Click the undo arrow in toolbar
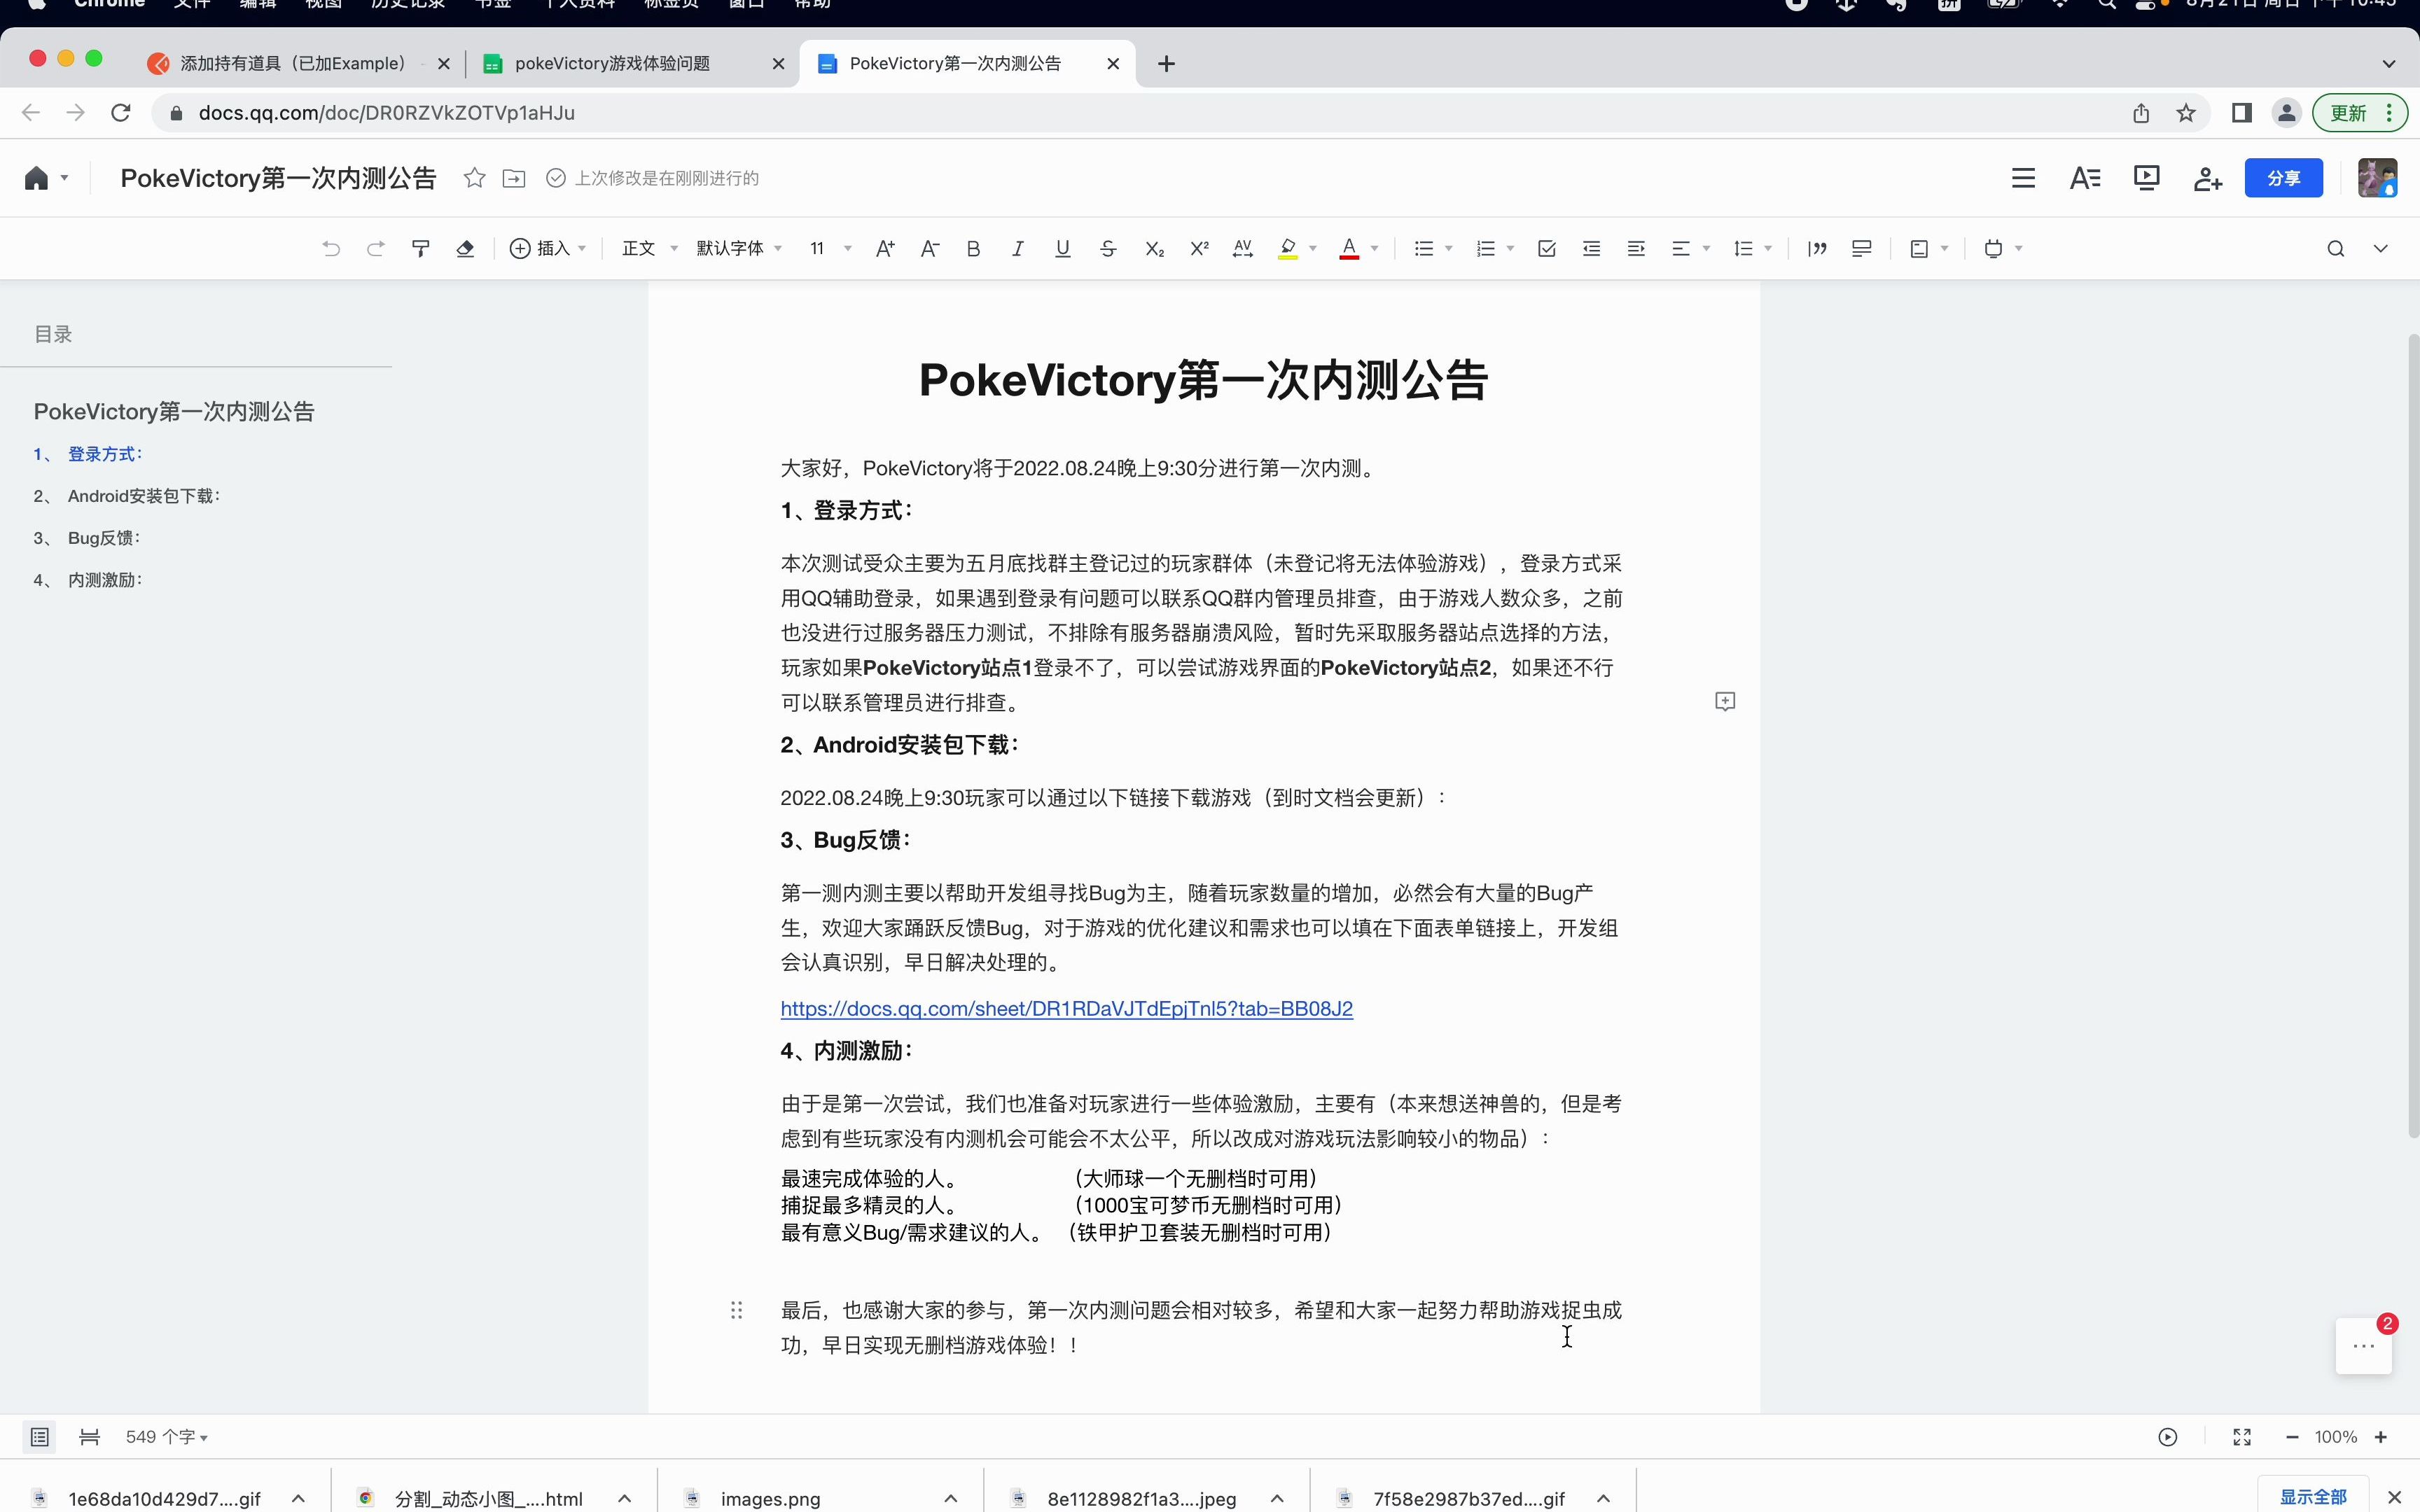This screenshot has height=1512, width=2420. pos(331,249)
